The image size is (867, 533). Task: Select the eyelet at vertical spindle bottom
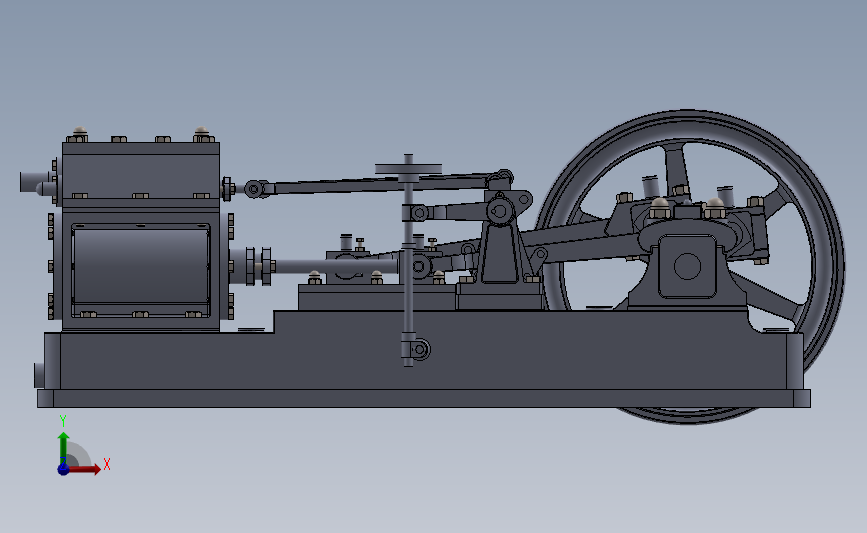(x=420, y=349)
